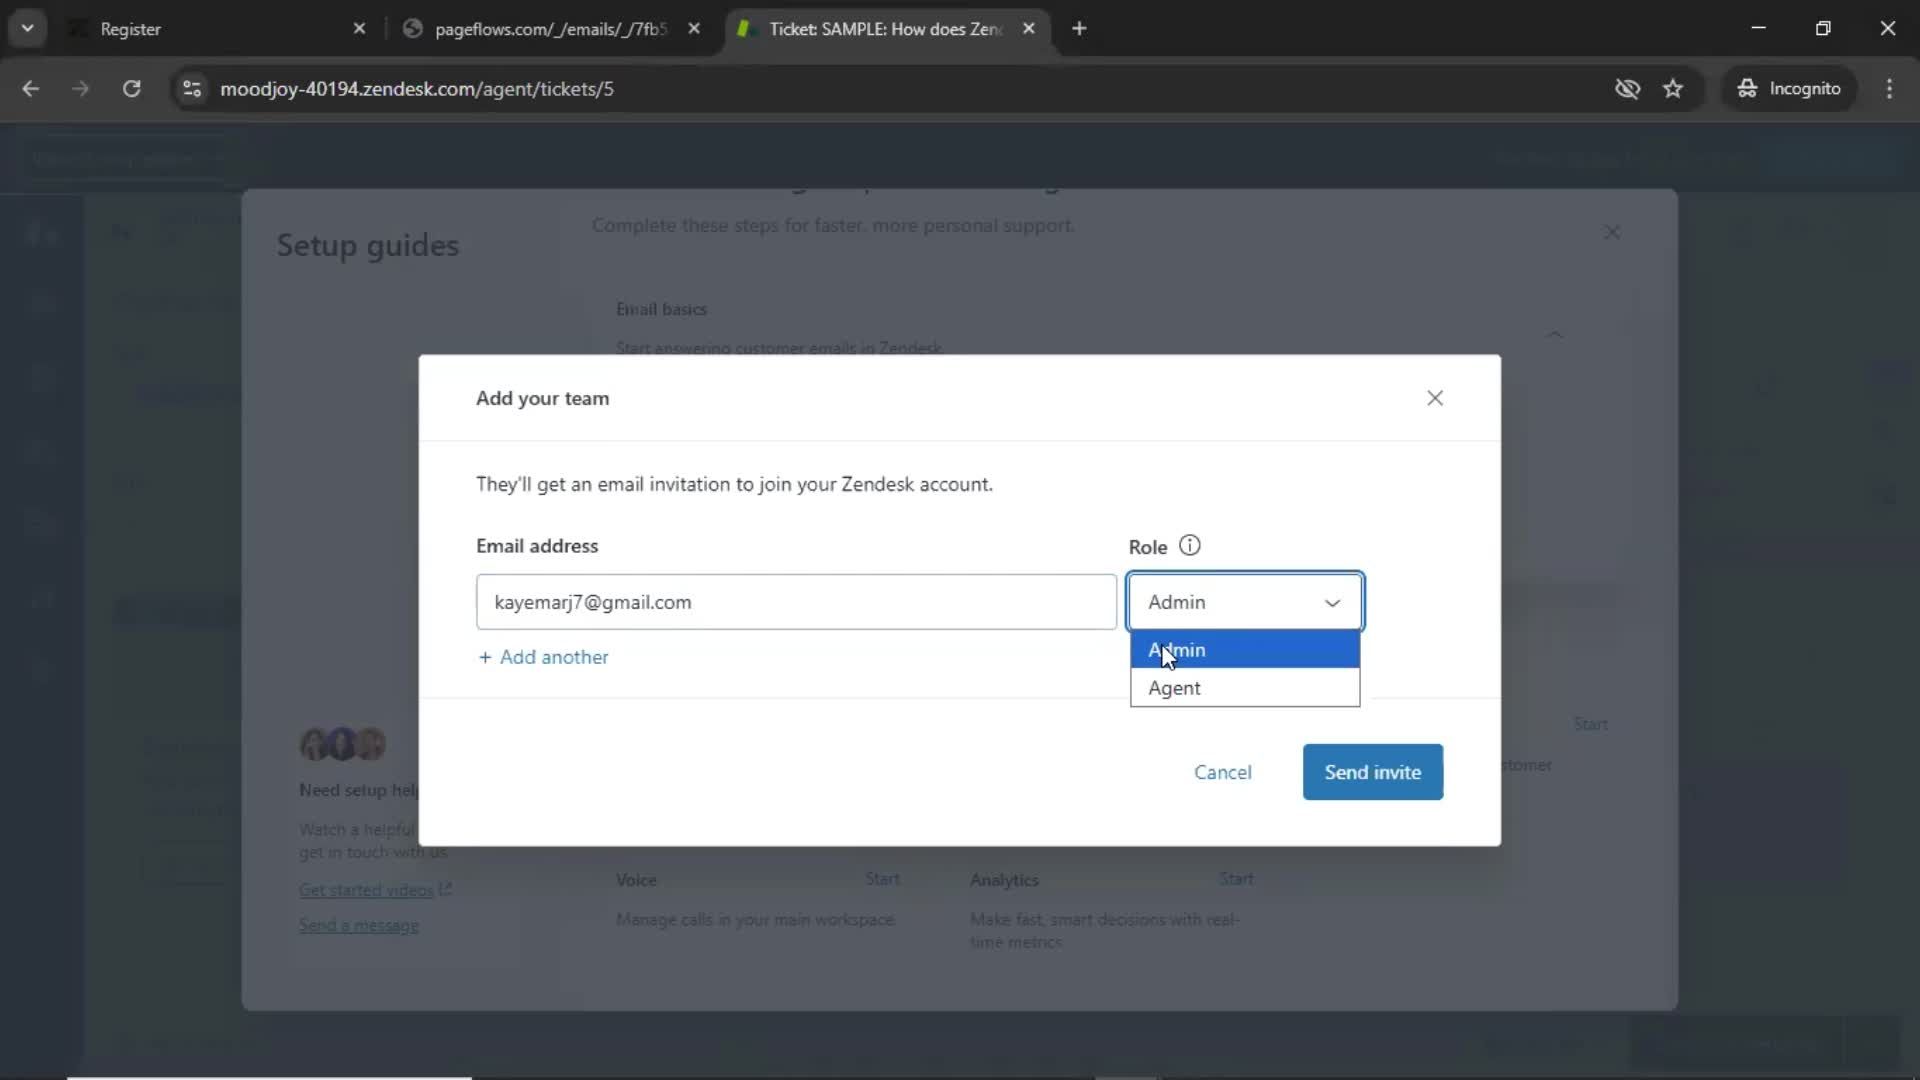Open the Role dropdown showing Admin

point(1245,602)
